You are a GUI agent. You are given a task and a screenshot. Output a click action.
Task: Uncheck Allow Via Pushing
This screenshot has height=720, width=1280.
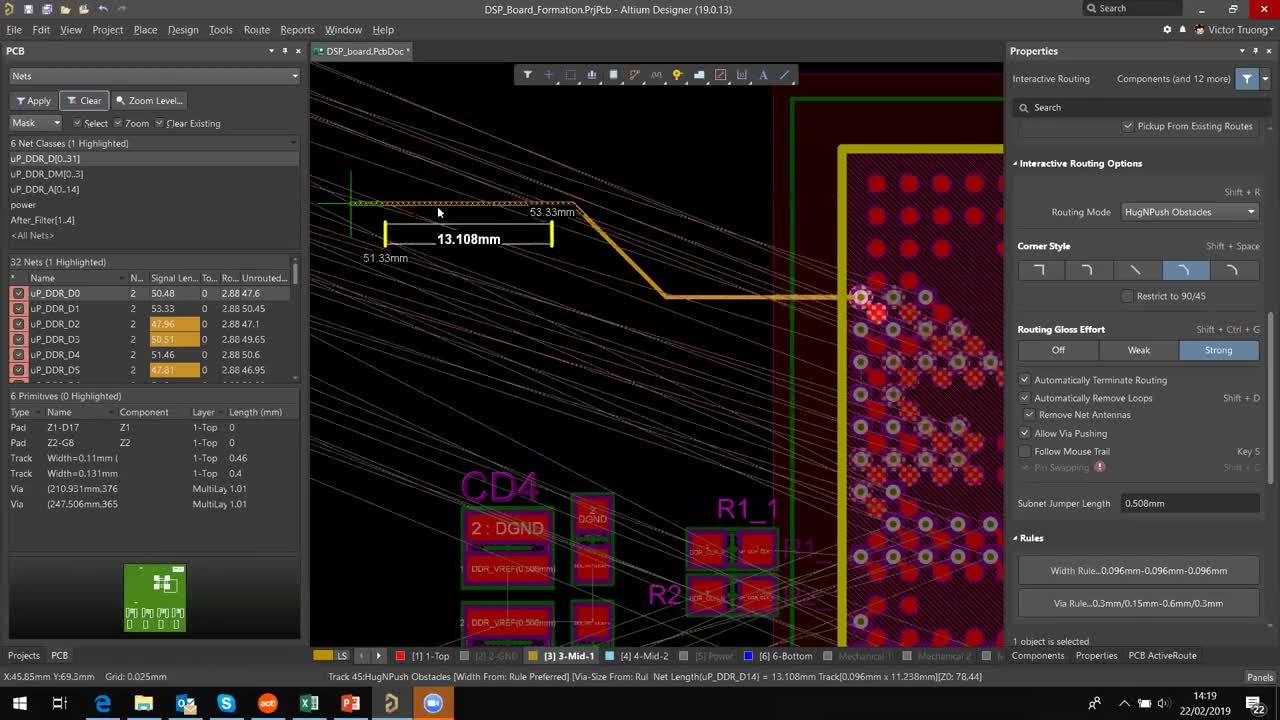pyautogui.click(x=1024, y=433)
